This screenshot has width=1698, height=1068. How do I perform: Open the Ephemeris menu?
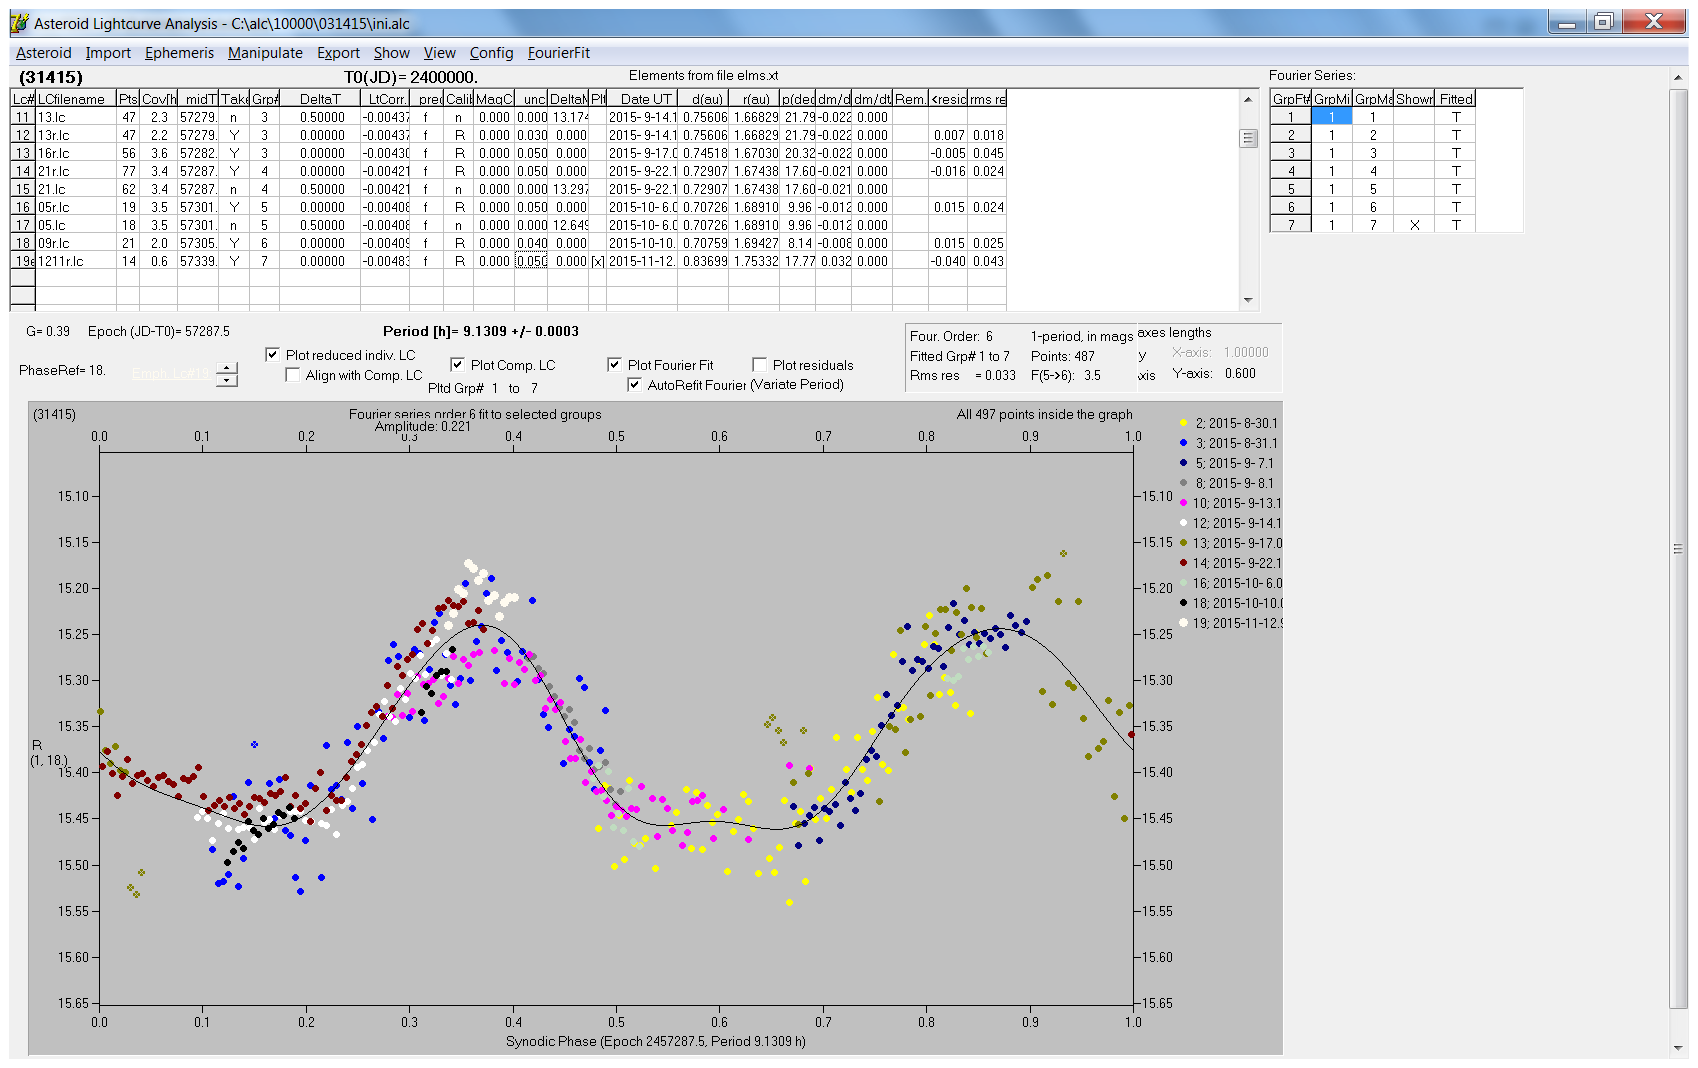[x=179, y=53]
